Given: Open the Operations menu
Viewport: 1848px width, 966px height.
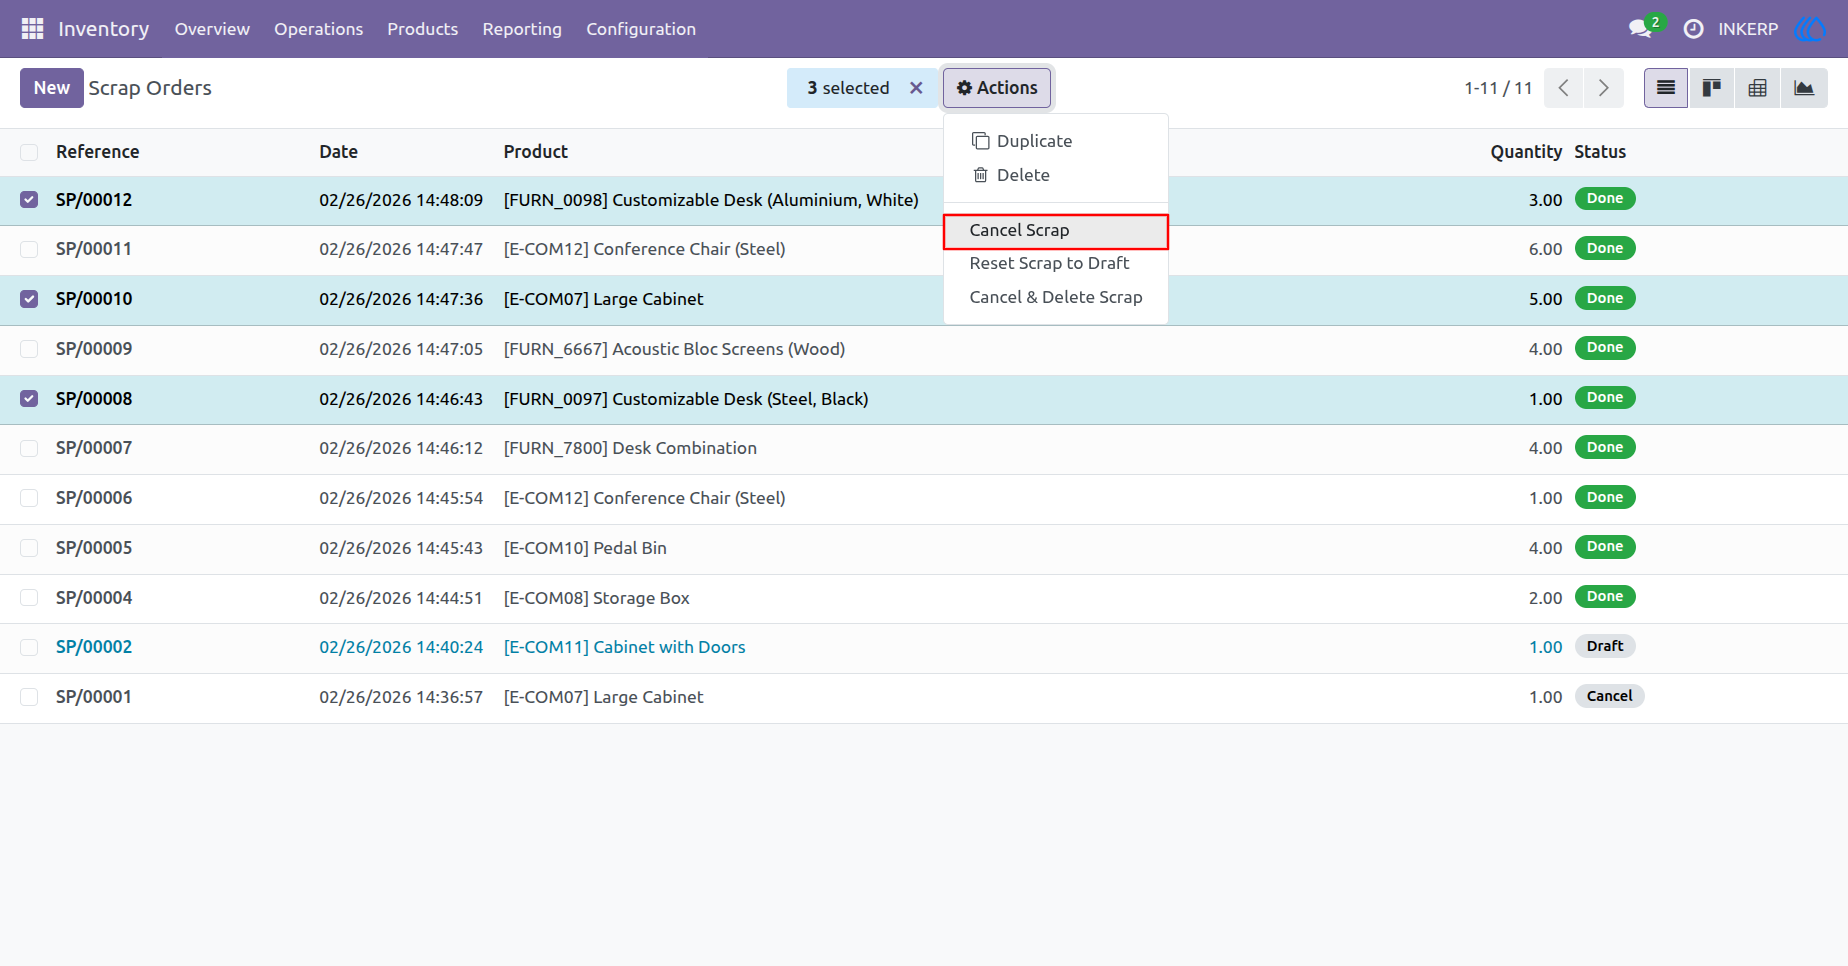Looking at the screenshot, I should pyautogui.click(x=319, y=29).
